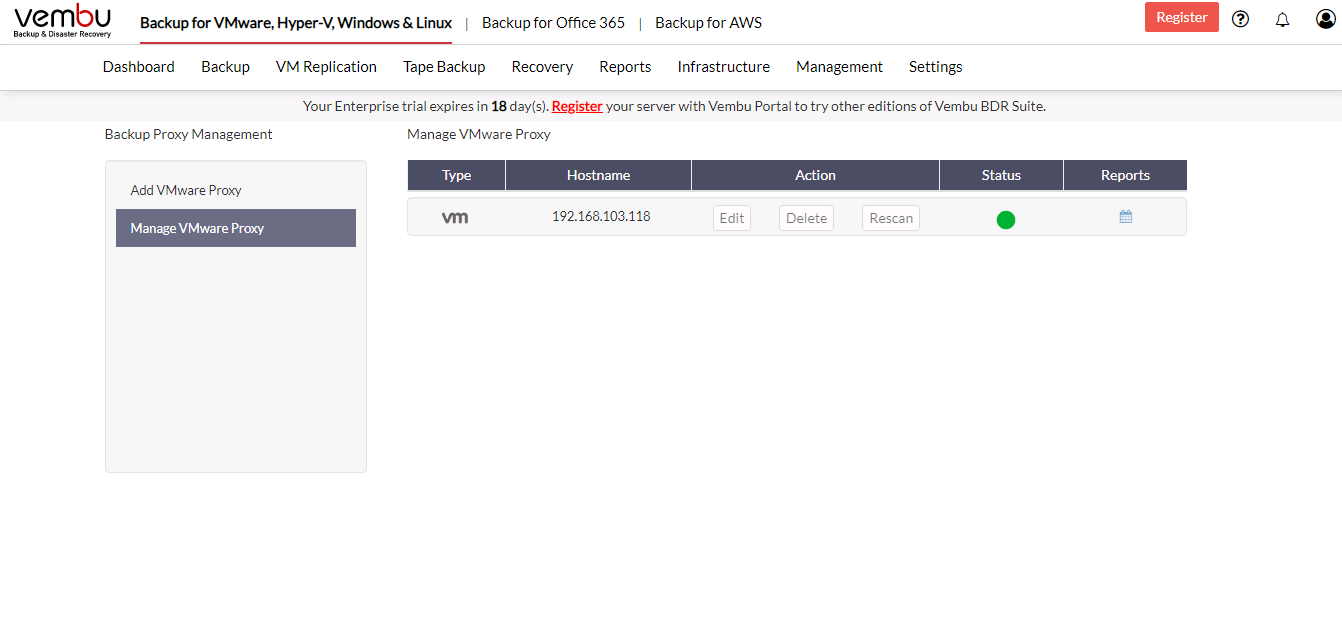Open the Tape Backup menu
The width and height of the screenshot is (1342, 617).
[444, 67]
